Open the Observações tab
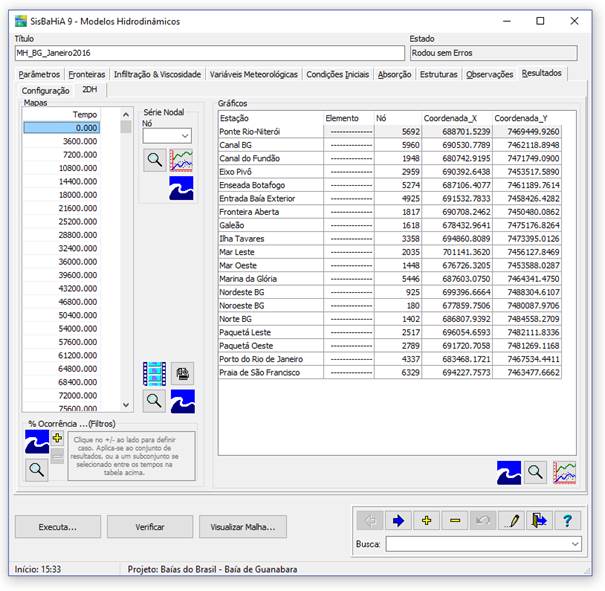The width and height of the screenshot is (605, 591). tap(490, 74)
